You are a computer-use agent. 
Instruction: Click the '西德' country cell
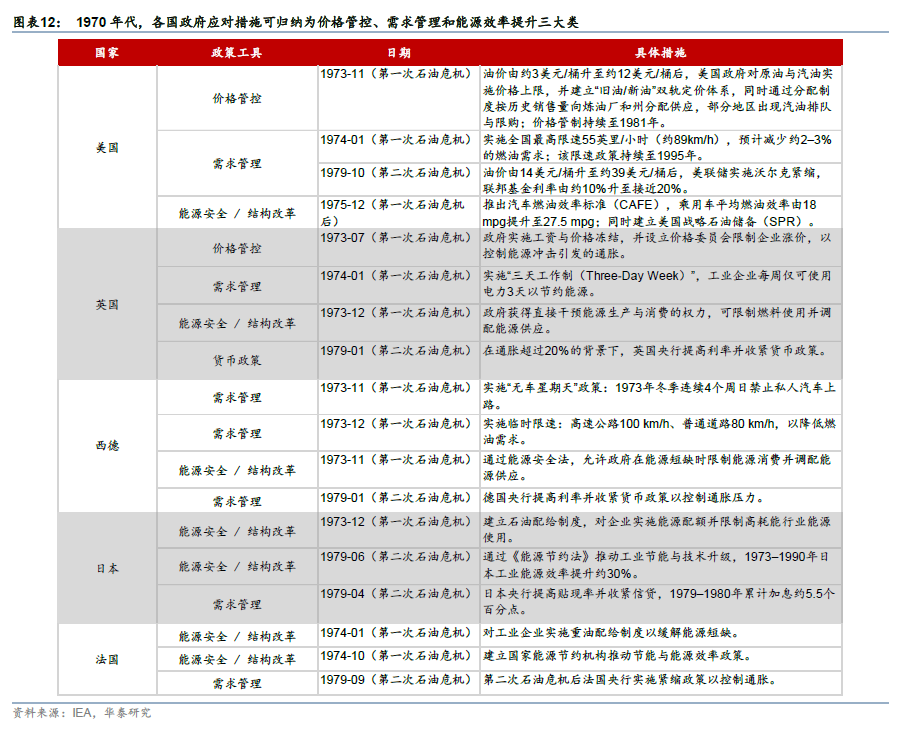tap(107, 444)
